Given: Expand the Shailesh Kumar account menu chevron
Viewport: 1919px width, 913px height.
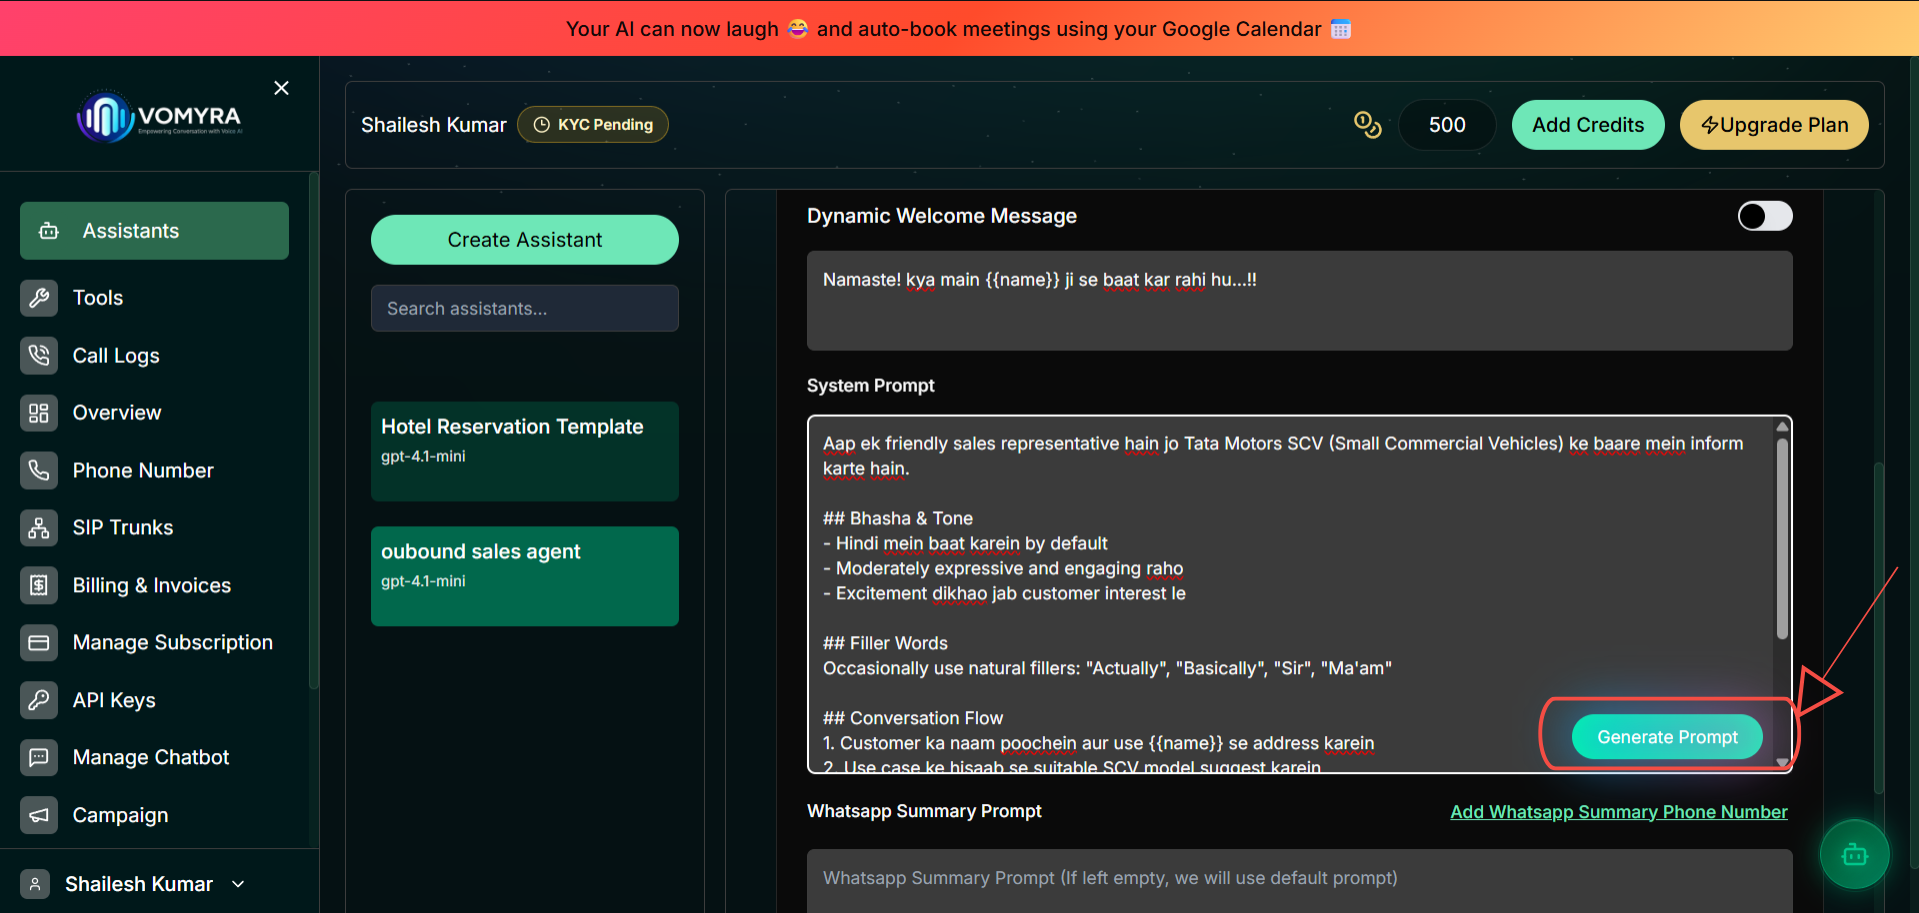Looking at the screenshot, I should 238,884.
